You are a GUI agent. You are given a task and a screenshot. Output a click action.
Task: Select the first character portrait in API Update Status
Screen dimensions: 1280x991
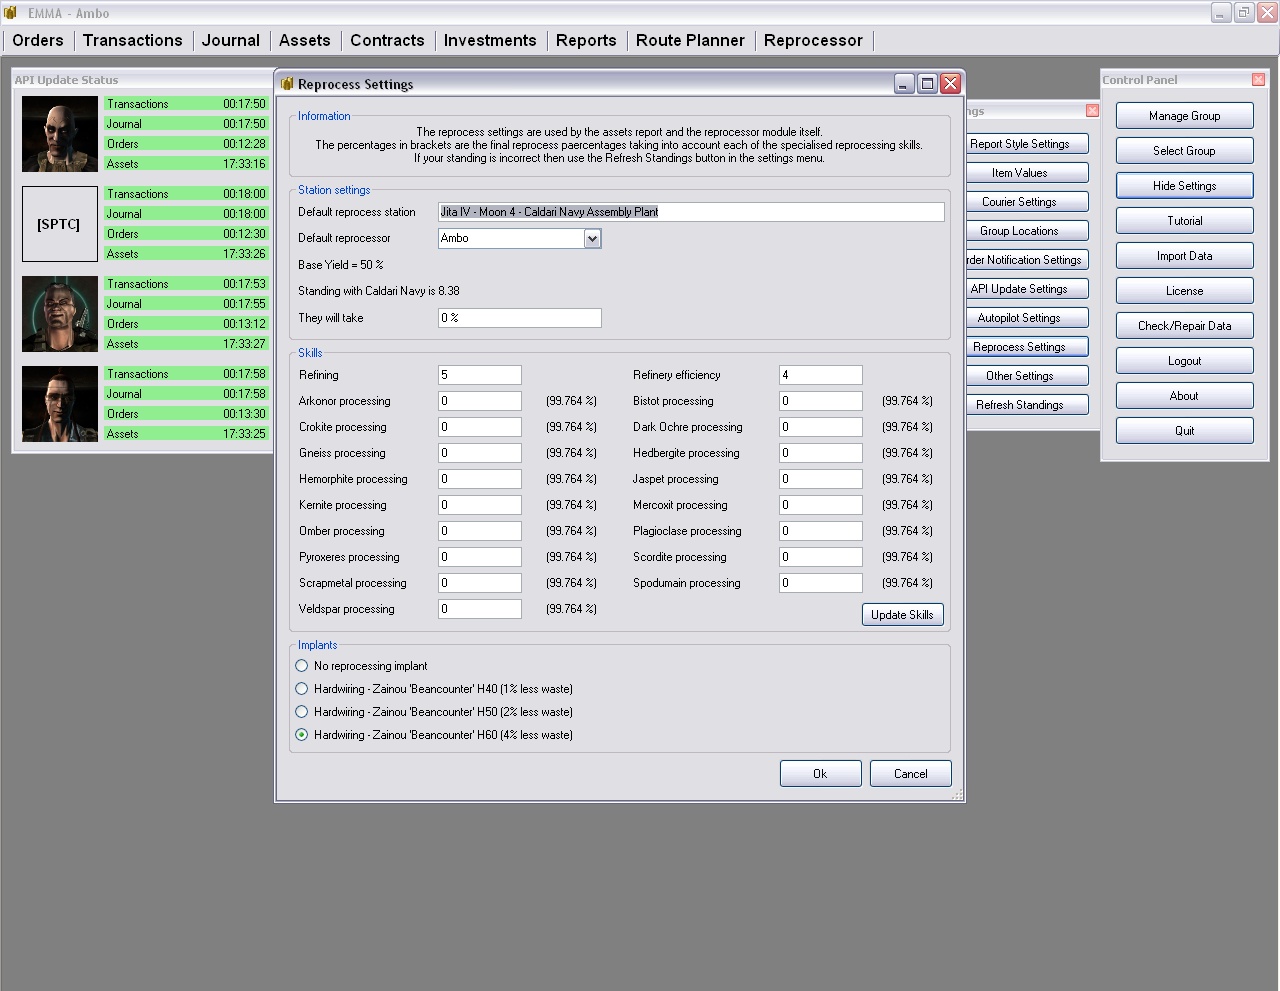(x=60, y=134)
